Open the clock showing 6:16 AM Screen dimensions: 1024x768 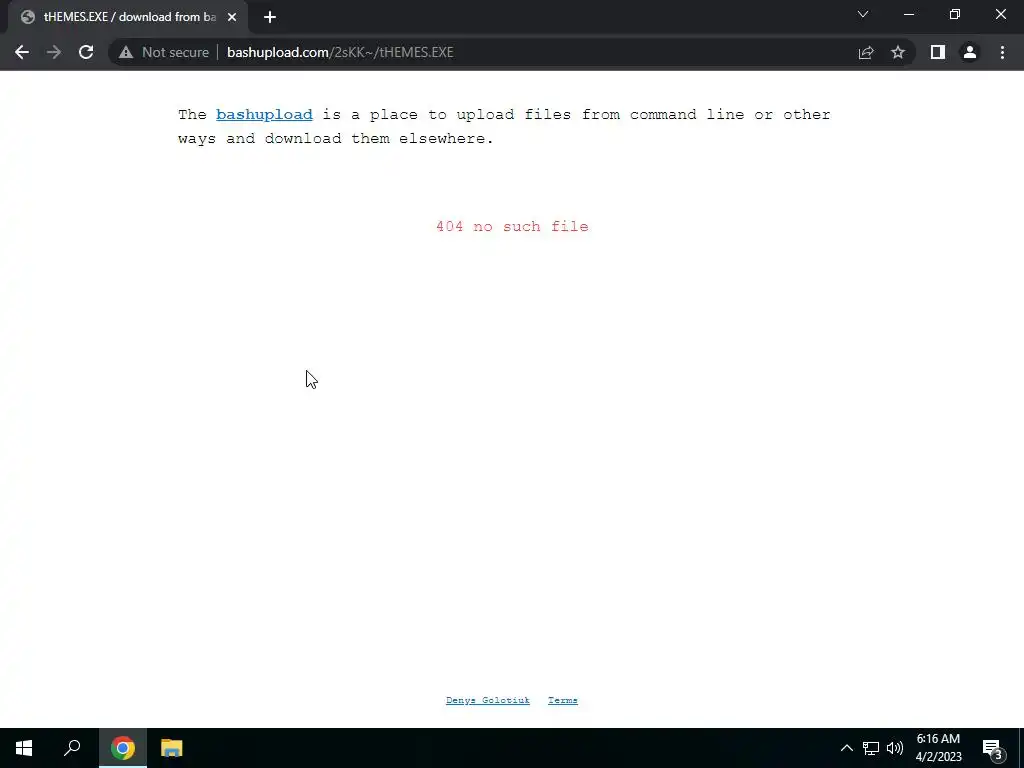tap(938, 748)
